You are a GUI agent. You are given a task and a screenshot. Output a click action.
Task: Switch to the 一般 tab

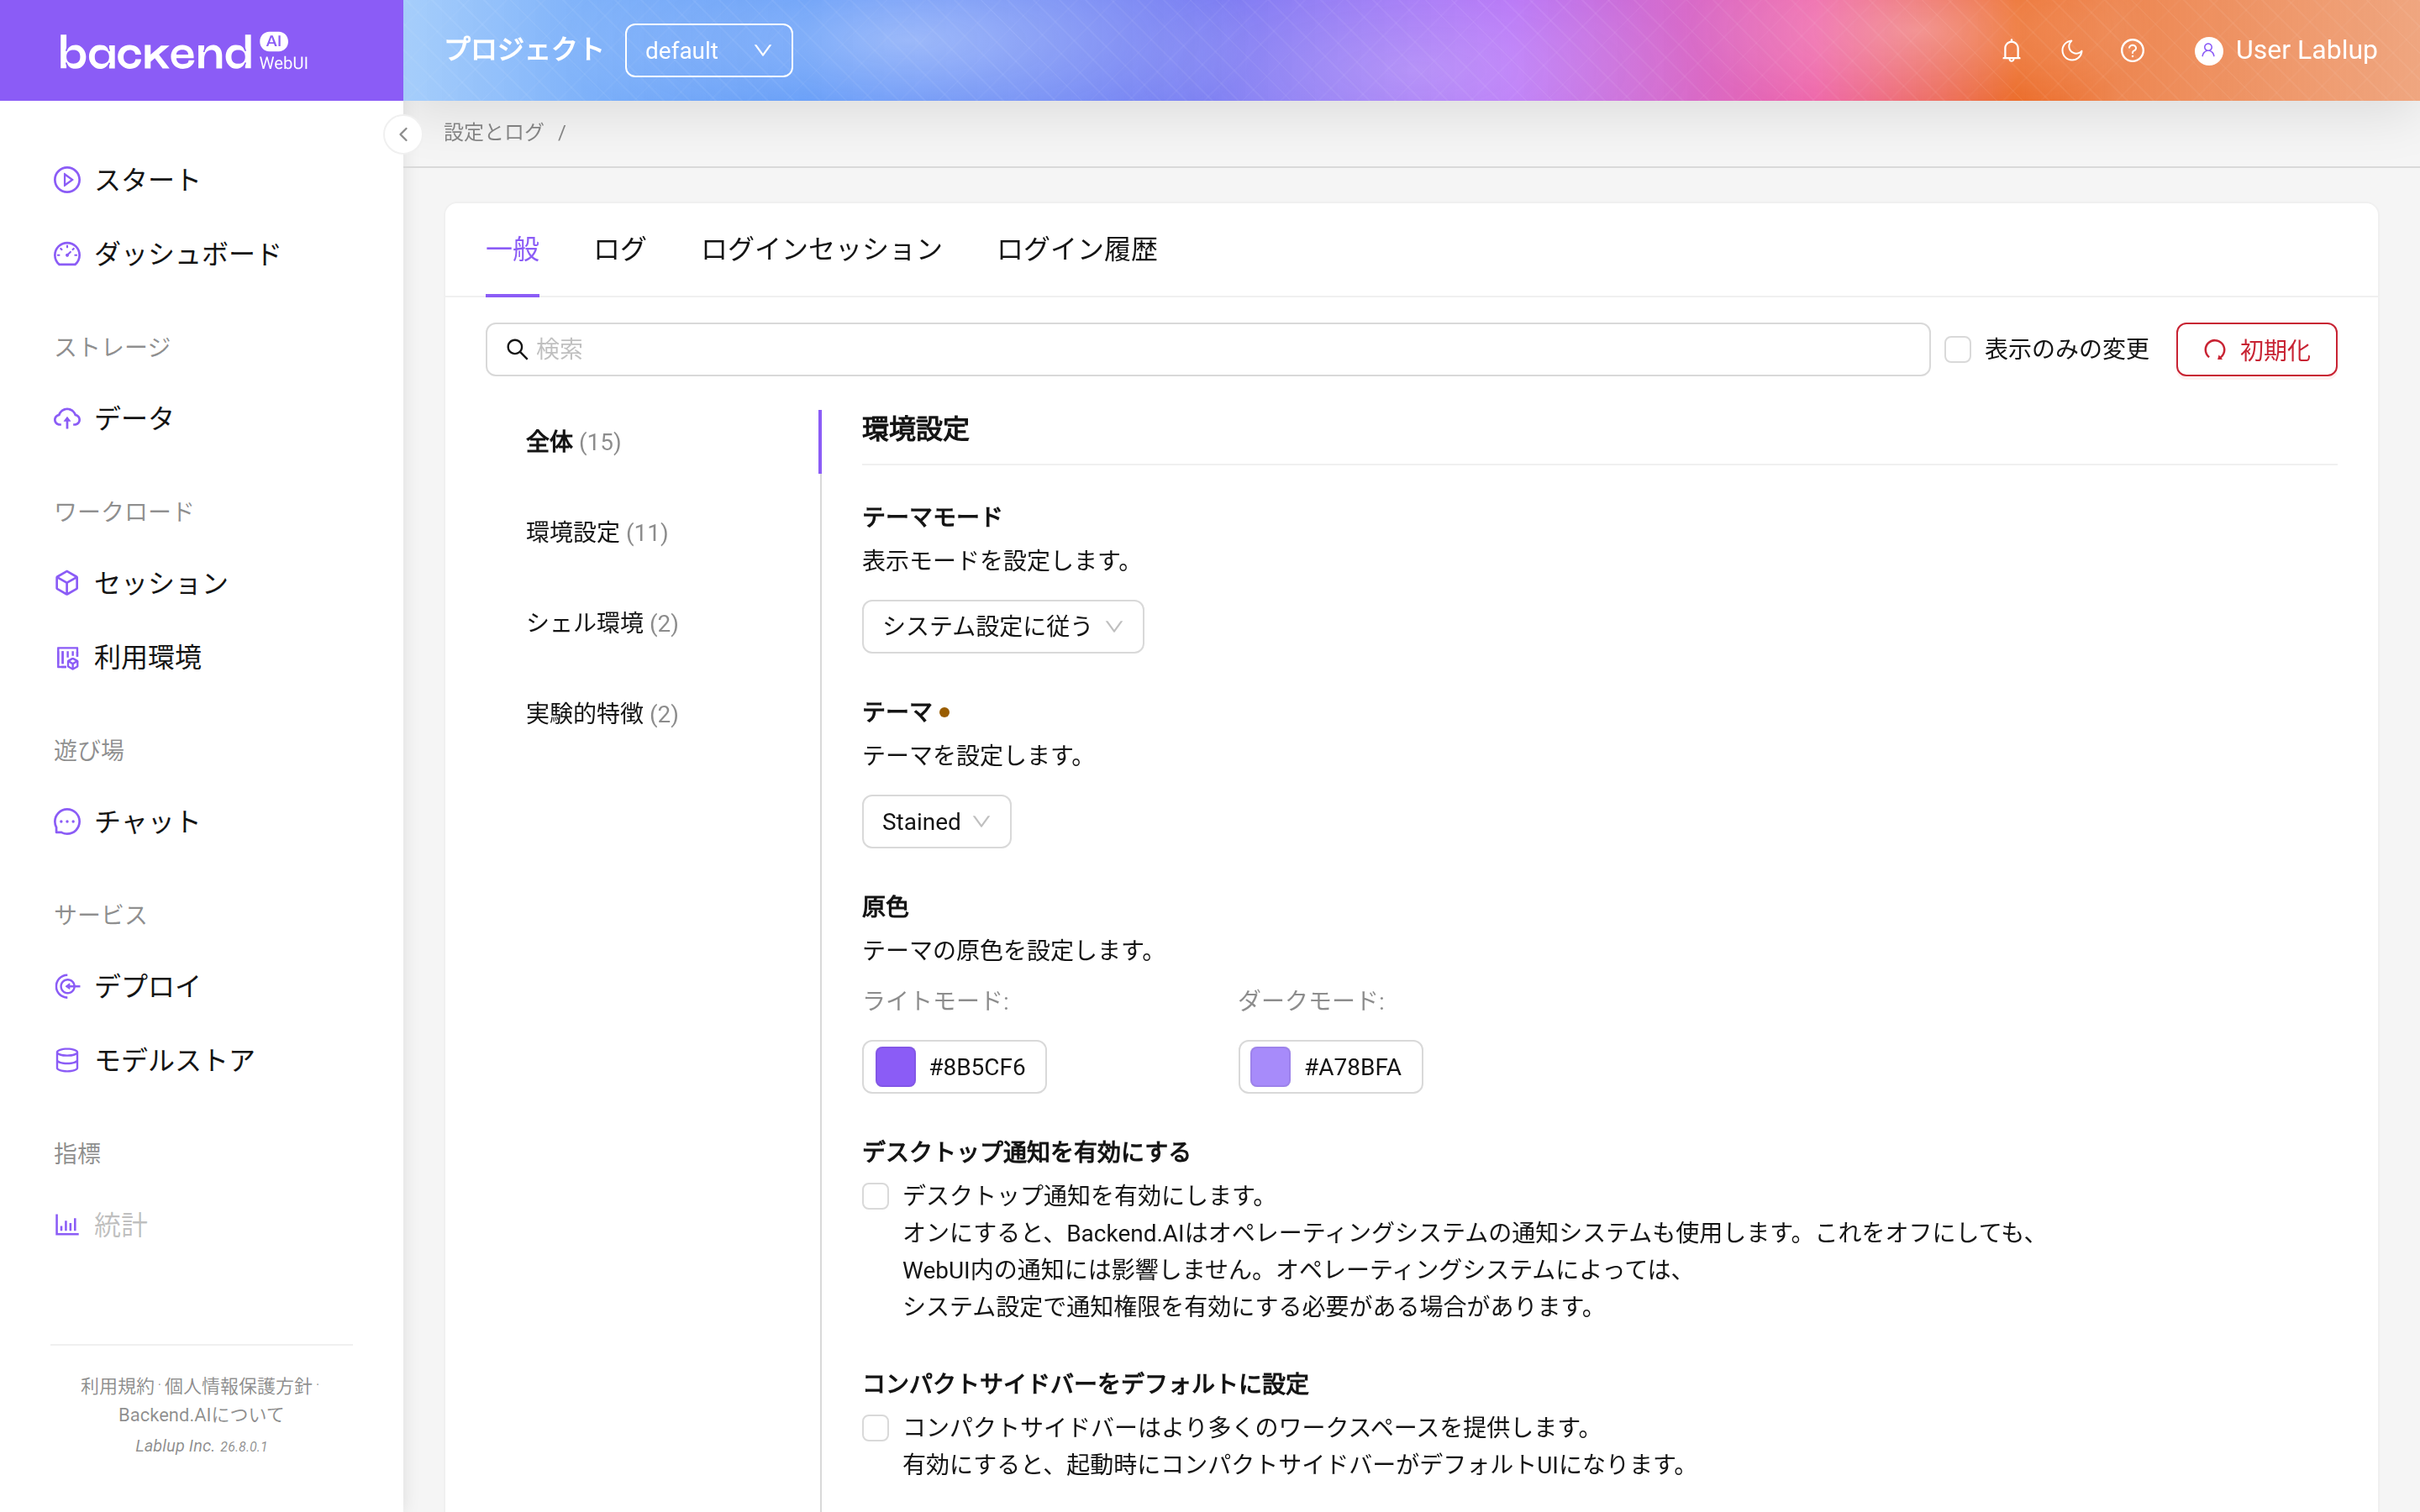click(512, 249)
